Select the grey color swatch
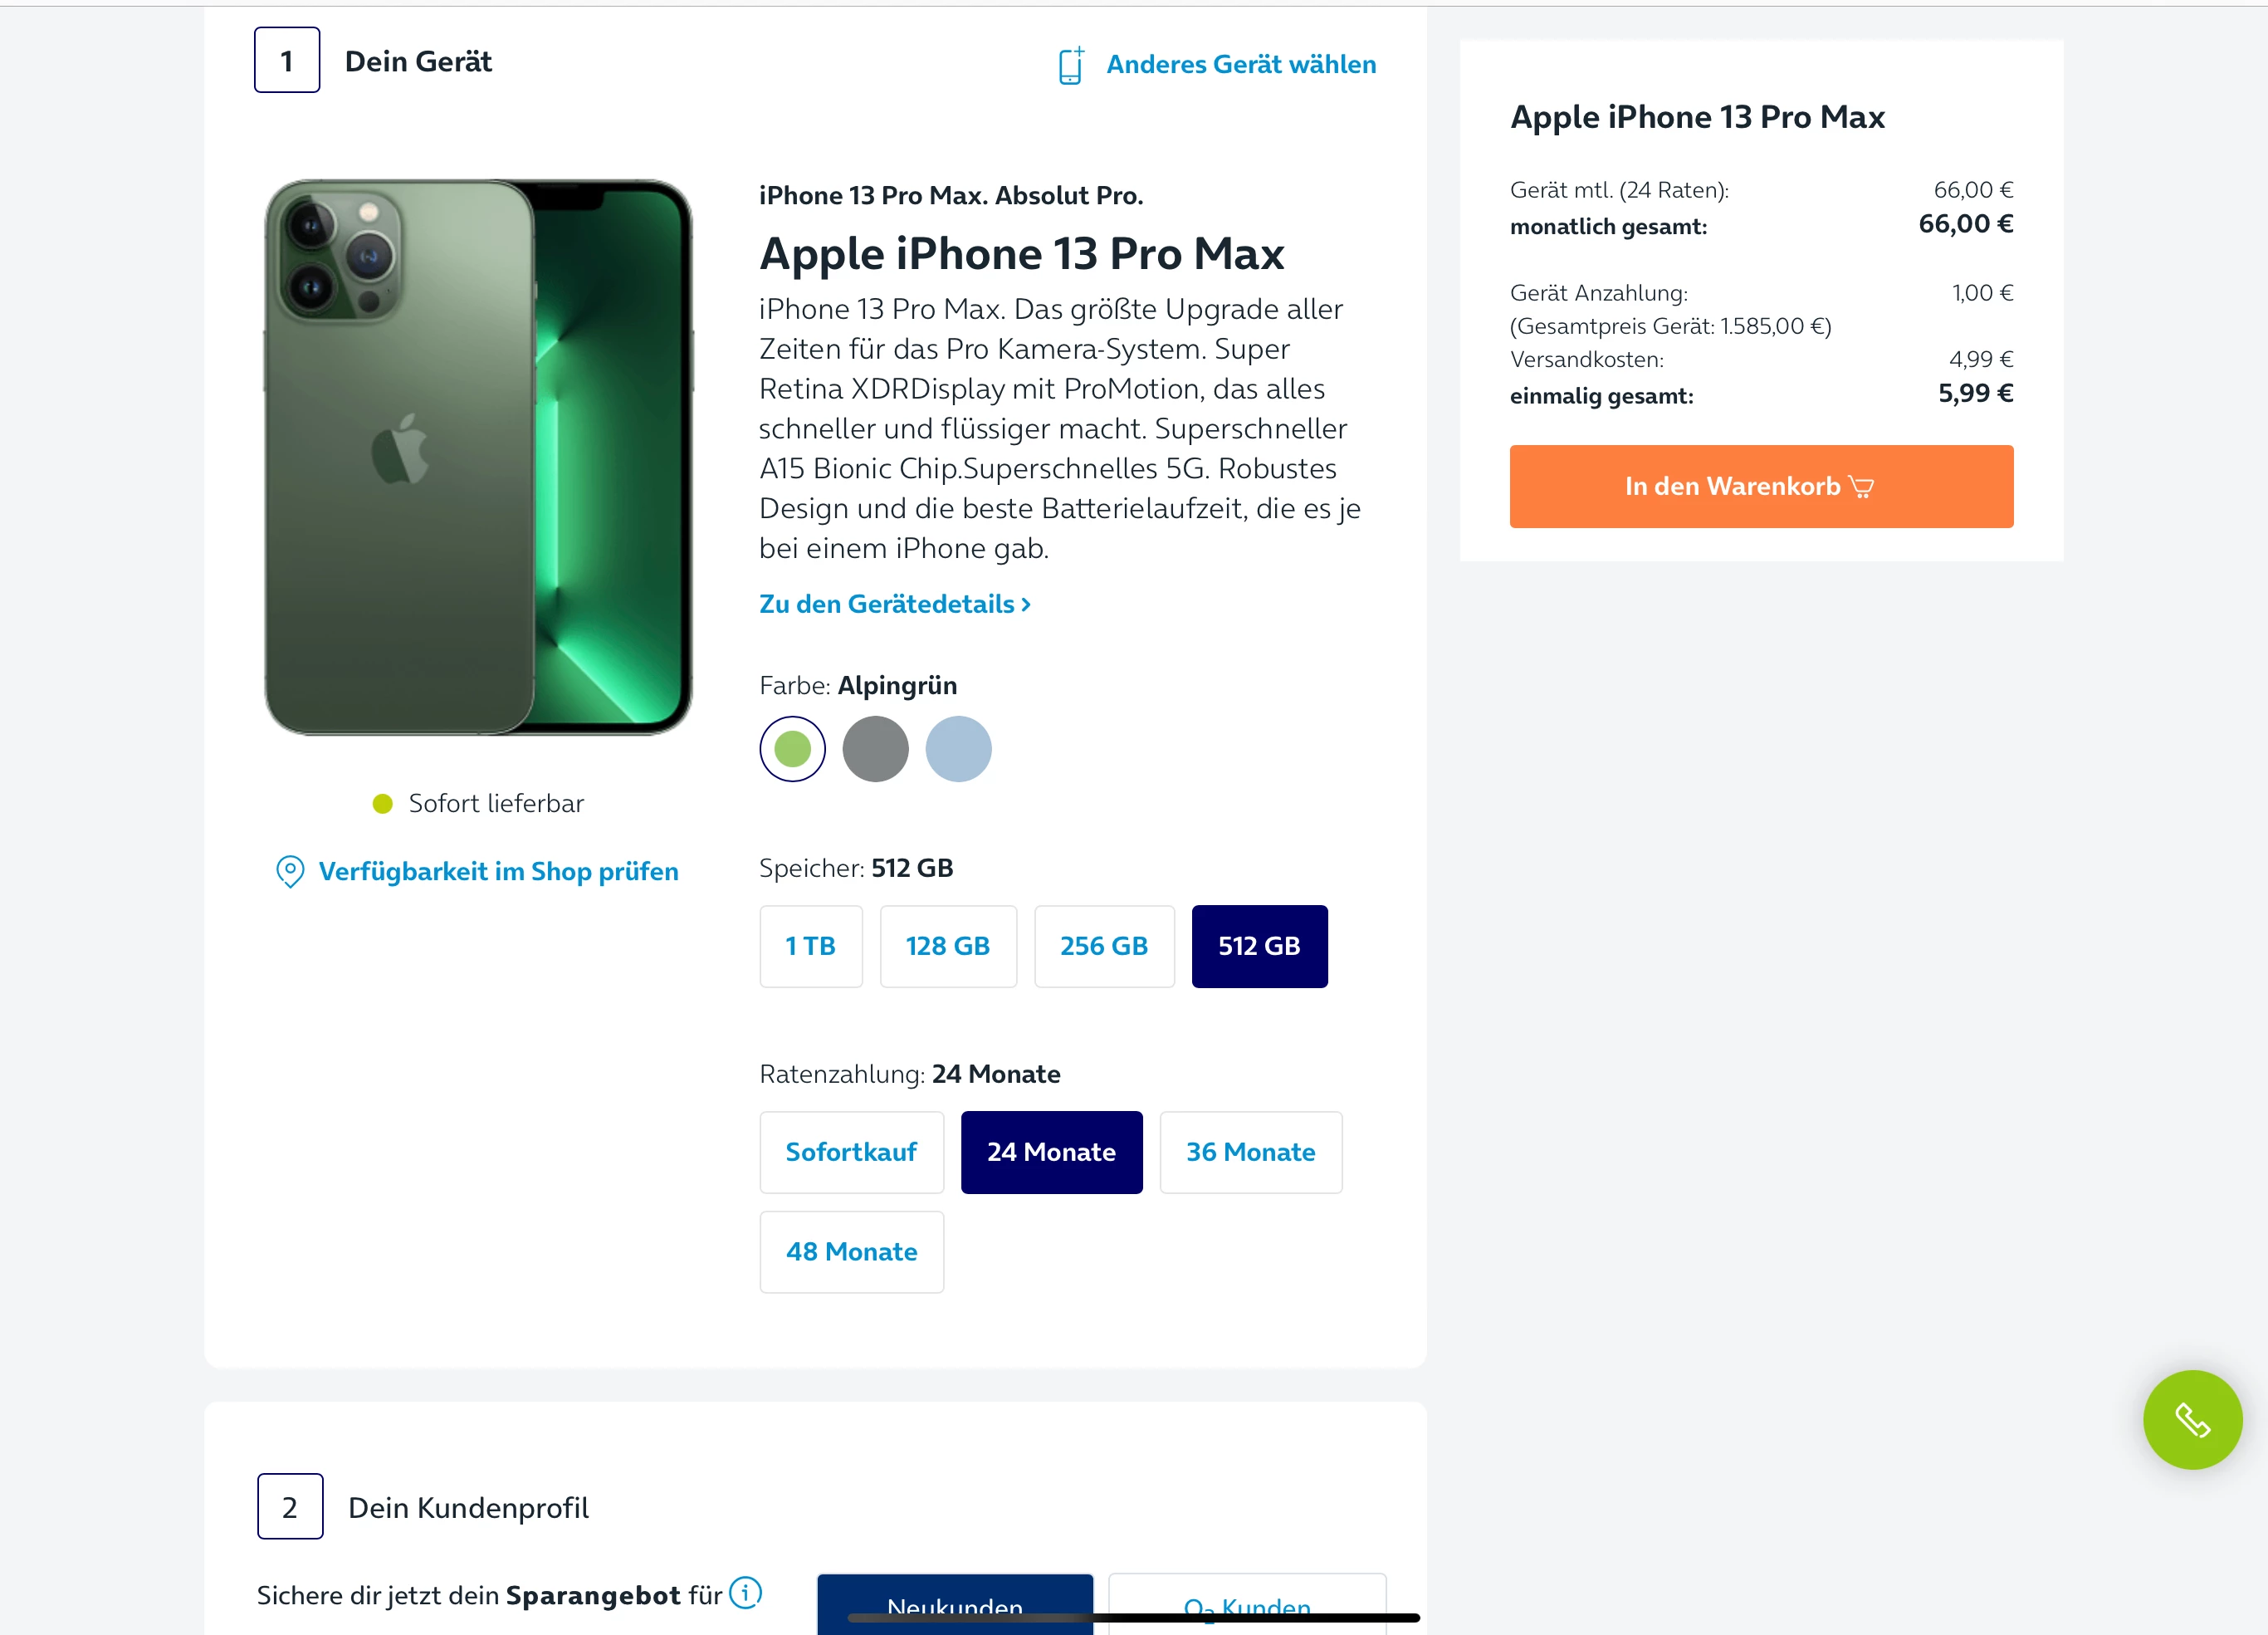Image resolution: width=2268 pixels, height=1635 pixels. tap(875, 749)
